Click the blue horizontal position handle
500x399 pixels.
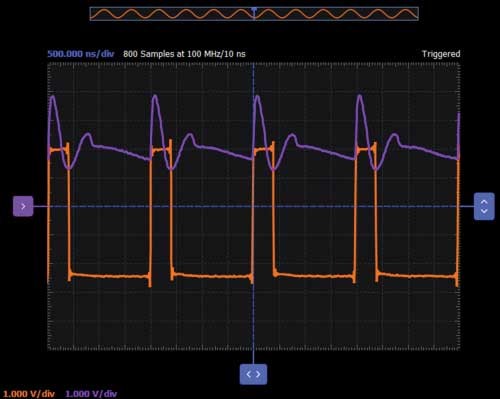click(253, 374)
